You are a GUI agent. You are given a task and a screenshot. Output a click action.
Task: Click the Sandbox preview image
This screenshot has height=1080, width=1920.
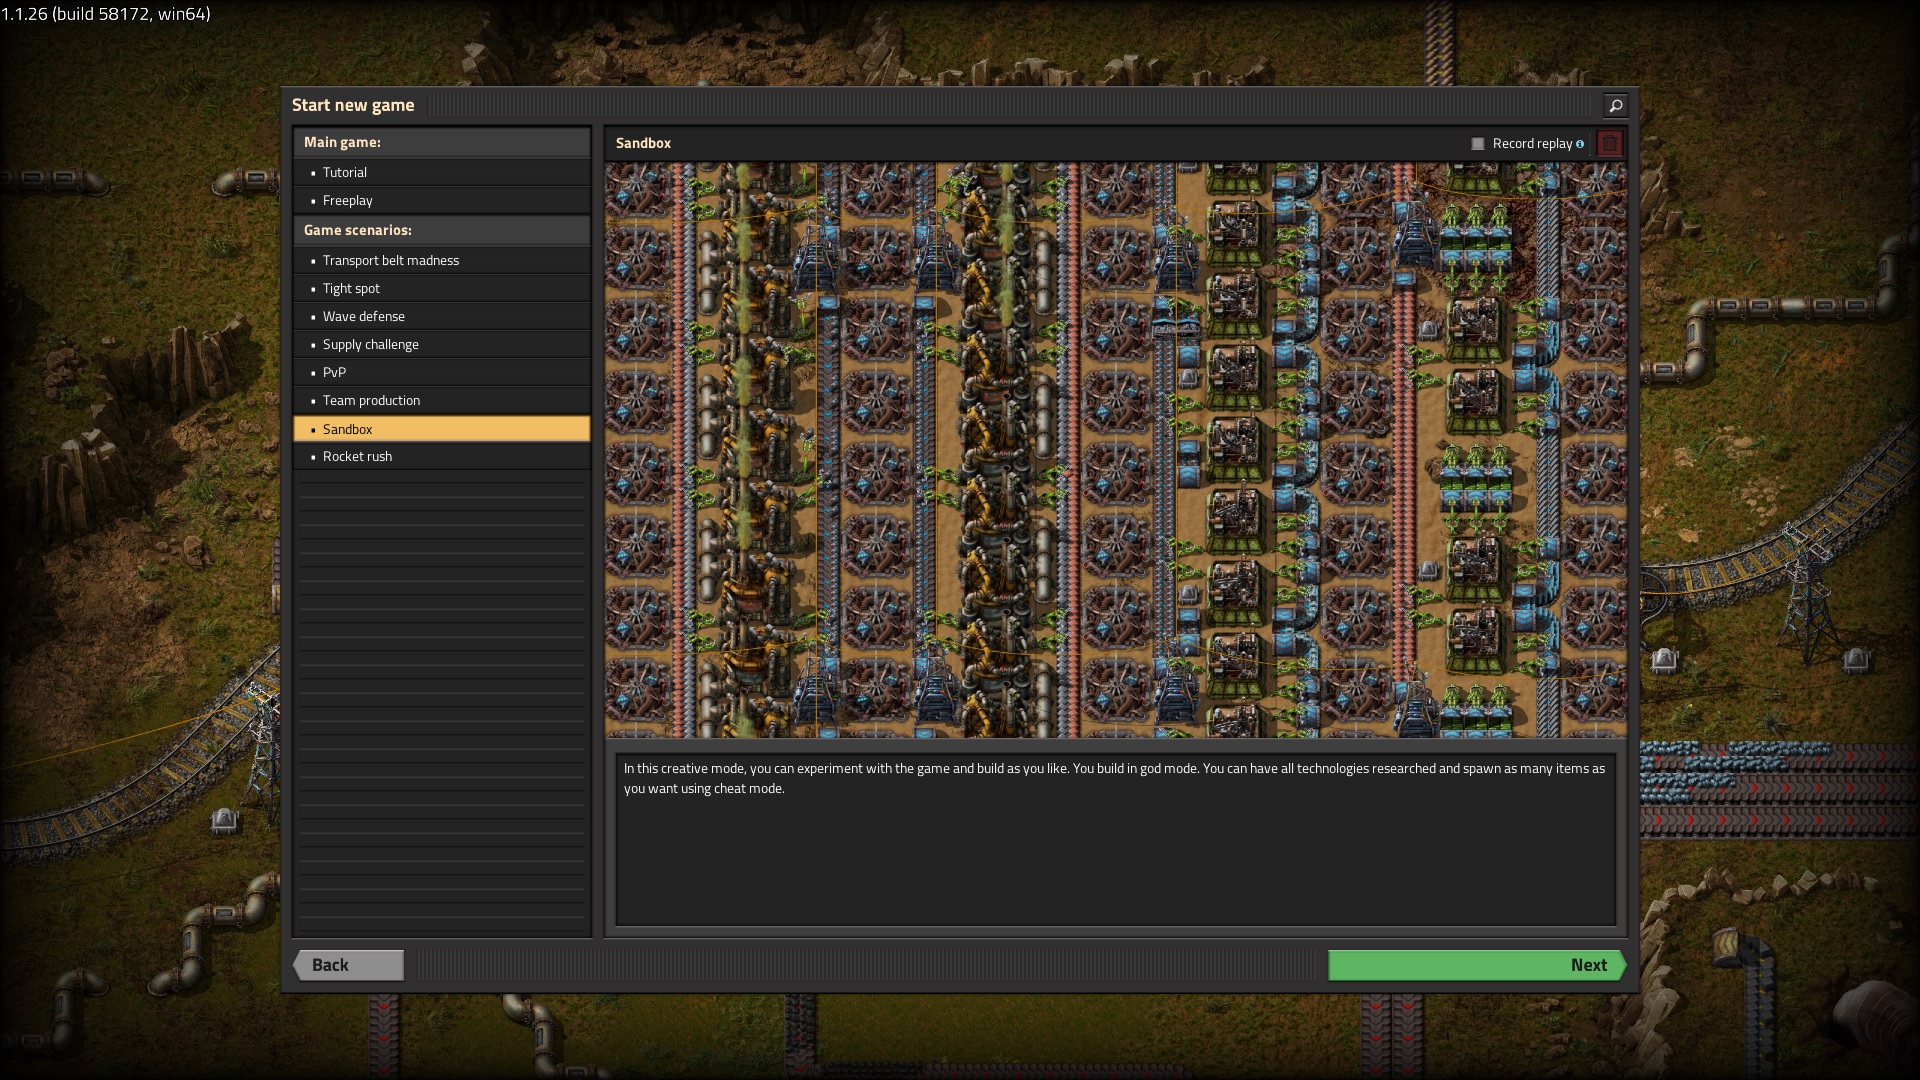pyautogui.click(x=1115, y=450)
